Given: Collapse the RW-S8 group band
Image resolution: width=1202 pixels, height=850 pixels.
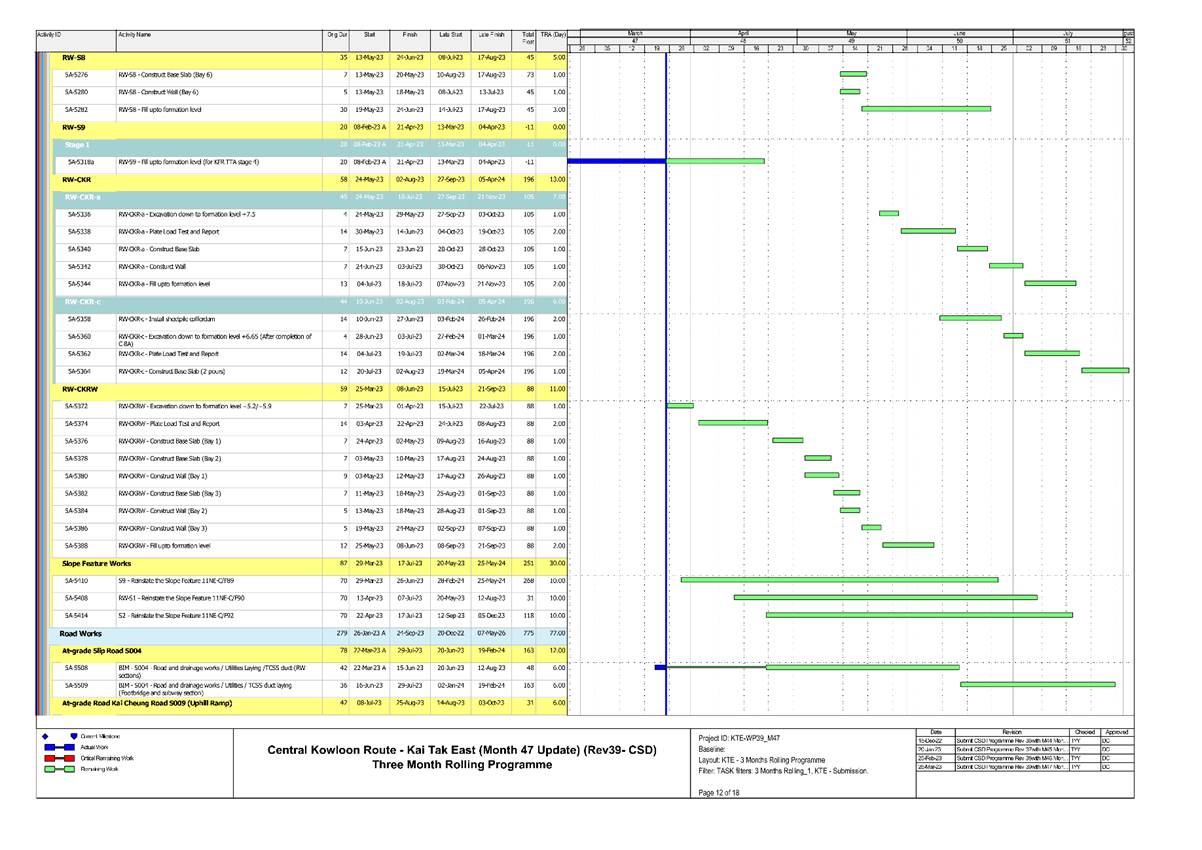Looking at the screenshot, I should (73, 58).
